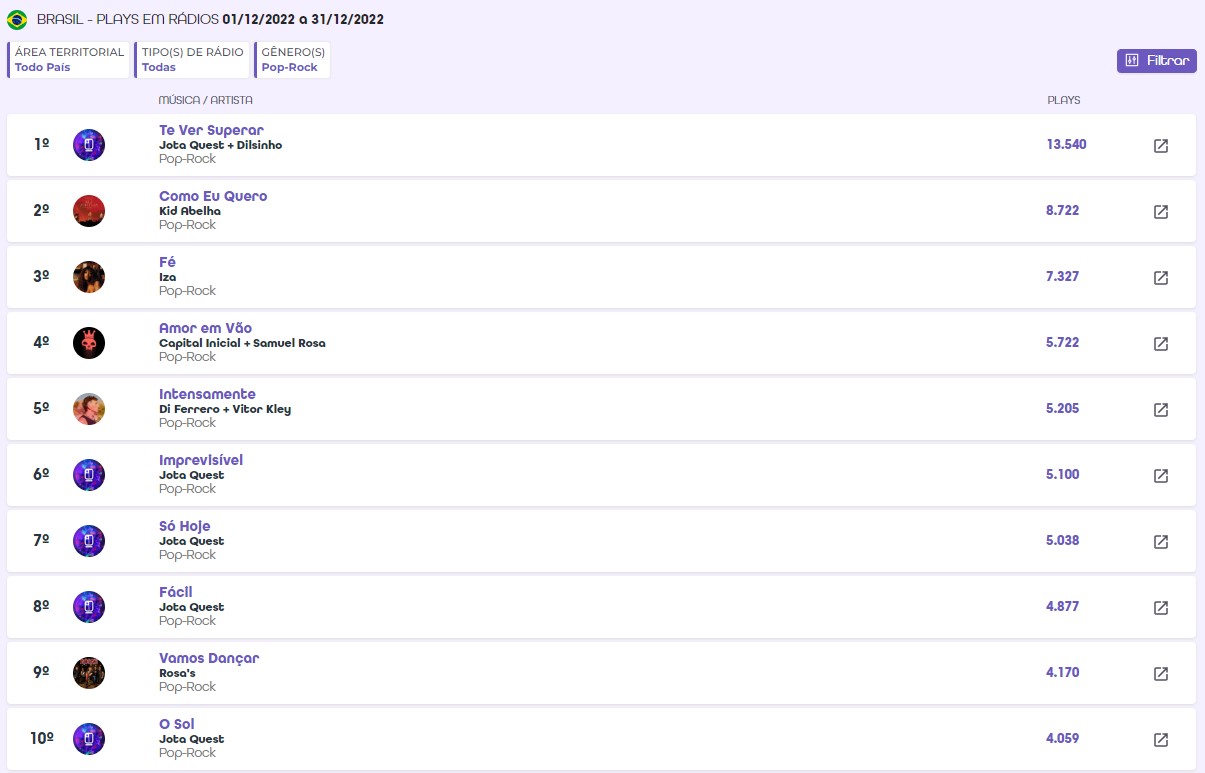
Task: Open external link for Vamos Dançar
Action: click(x=1161, y=674)
